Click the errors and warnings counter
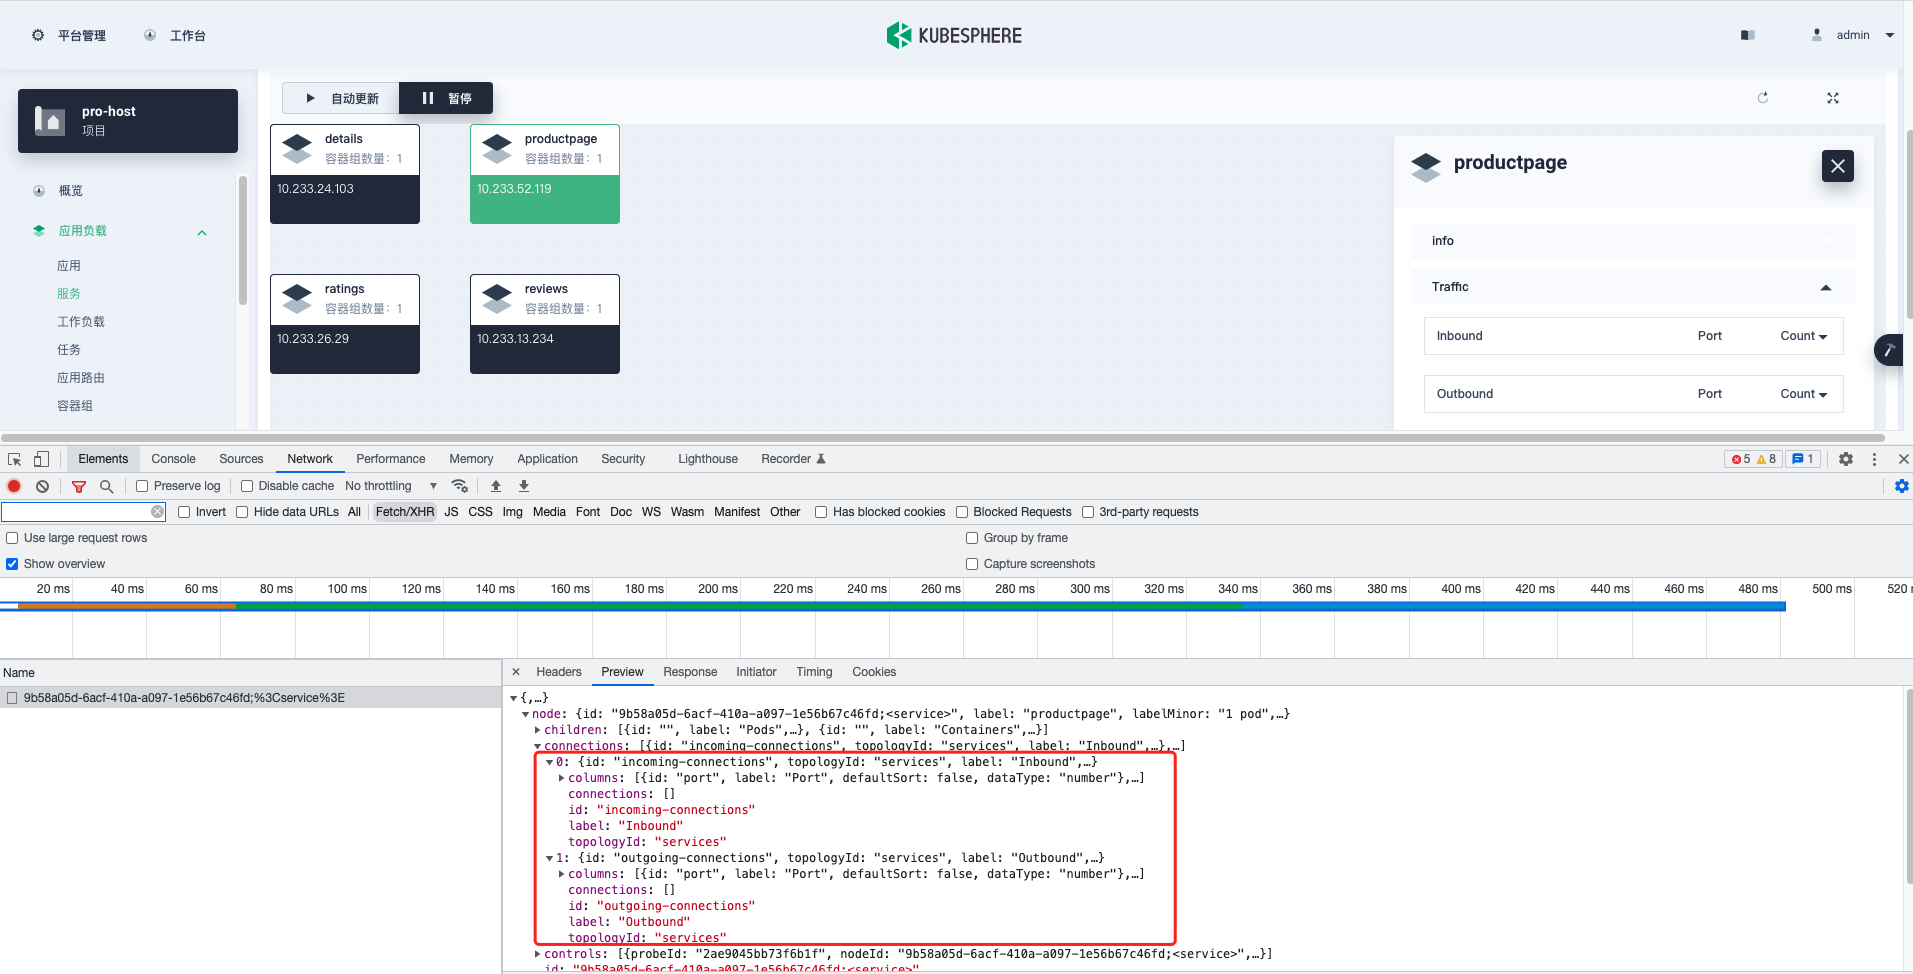 tap(1753, 459)
